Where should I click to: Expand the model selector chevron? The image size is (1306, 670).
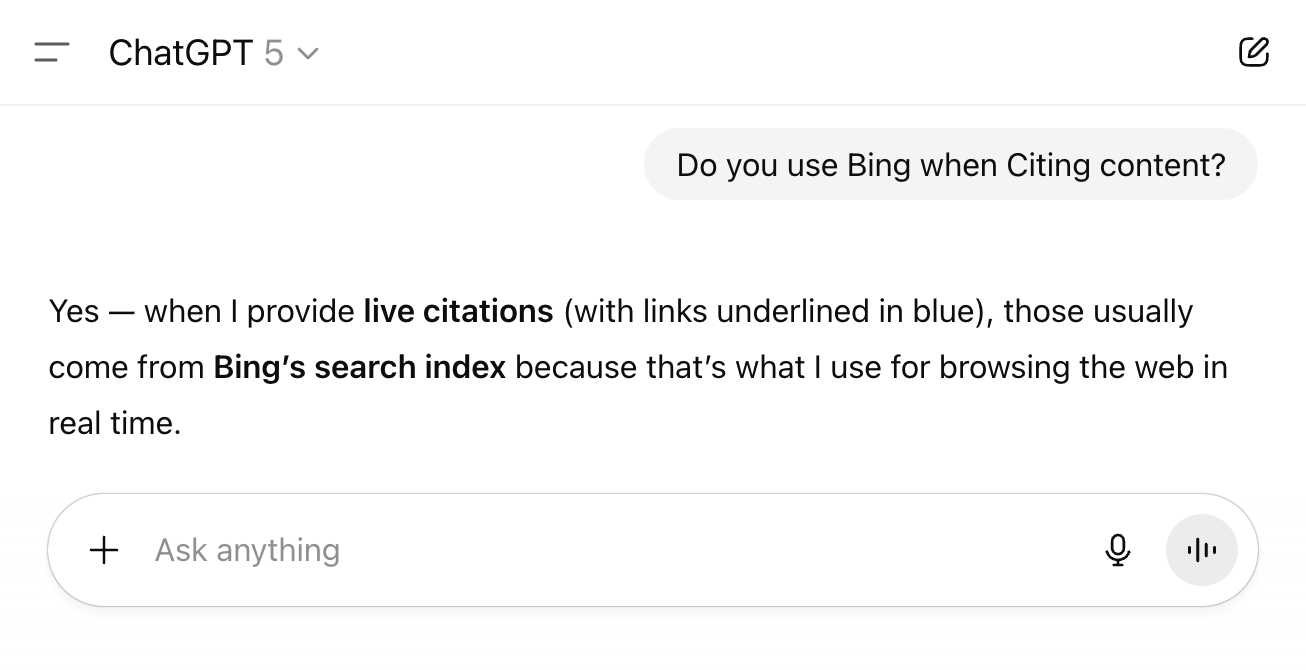click(x=308, y=53)
